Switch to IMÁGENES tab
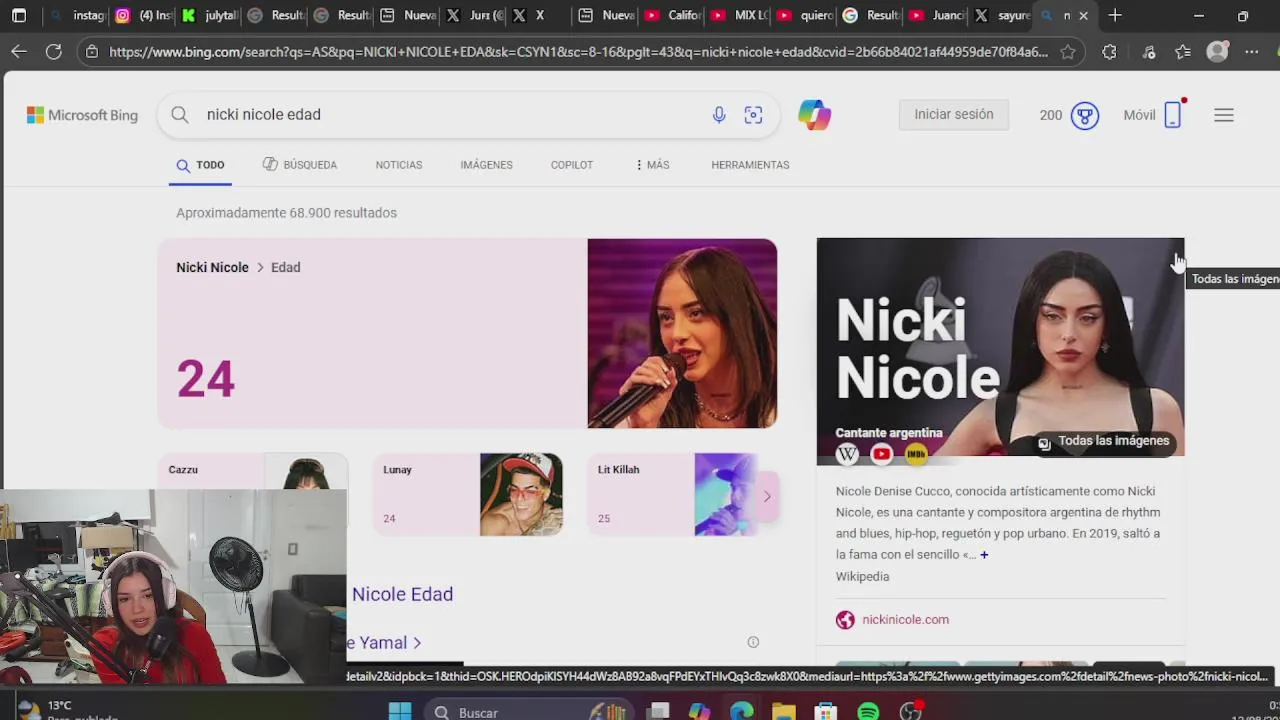This screenshot has width=1280, height=720. (486, 165)
